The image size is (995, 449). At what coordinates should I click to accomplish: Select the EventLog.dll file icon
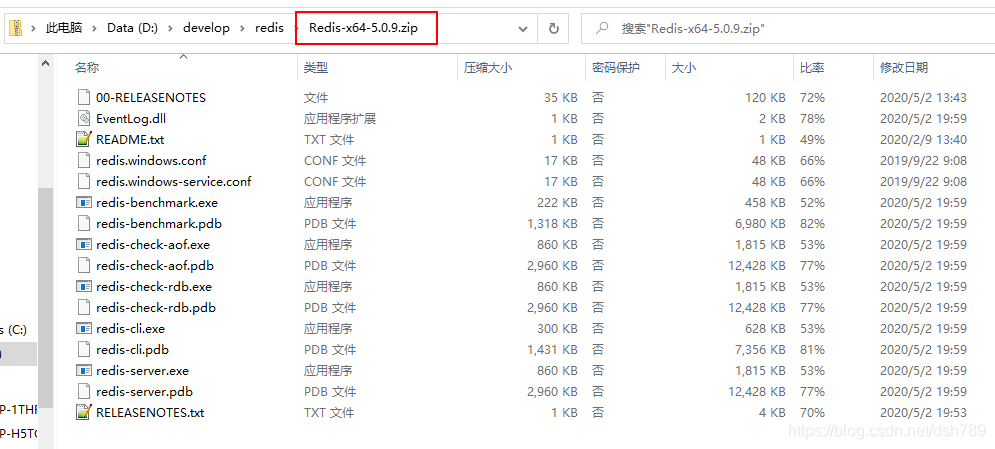point(84,119)
